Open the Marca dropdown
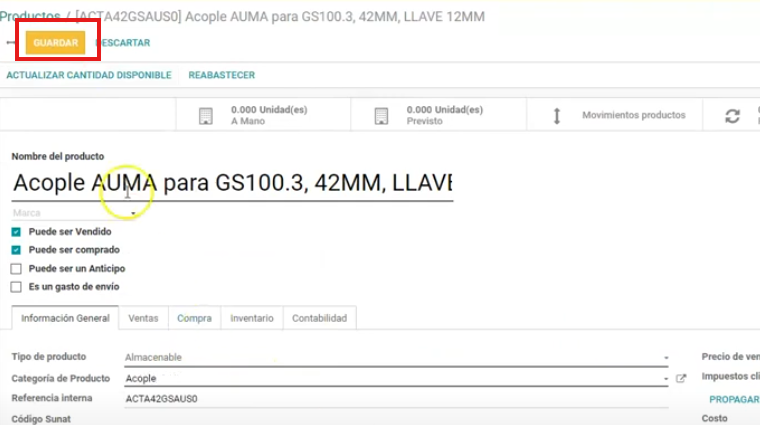The height and width of the screenshot is (425, 760). 75,213
